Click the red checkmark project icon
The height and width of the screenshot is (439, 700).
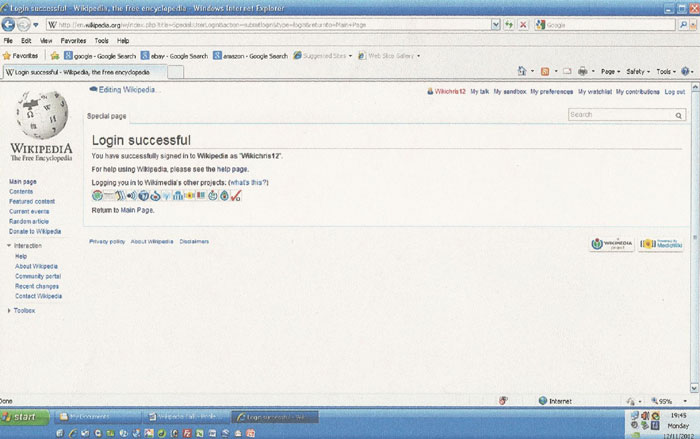tap(236, 195)
